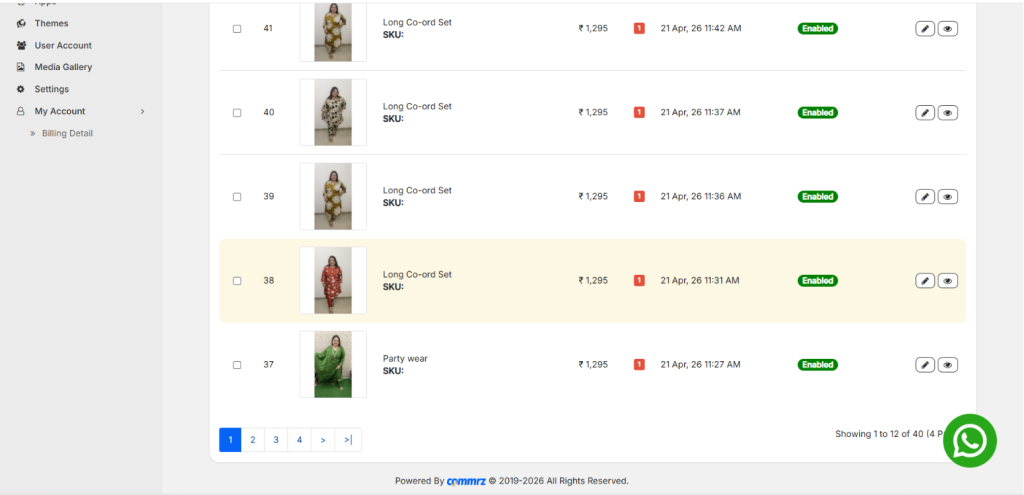Go to pagination page 3

(276, 439)
